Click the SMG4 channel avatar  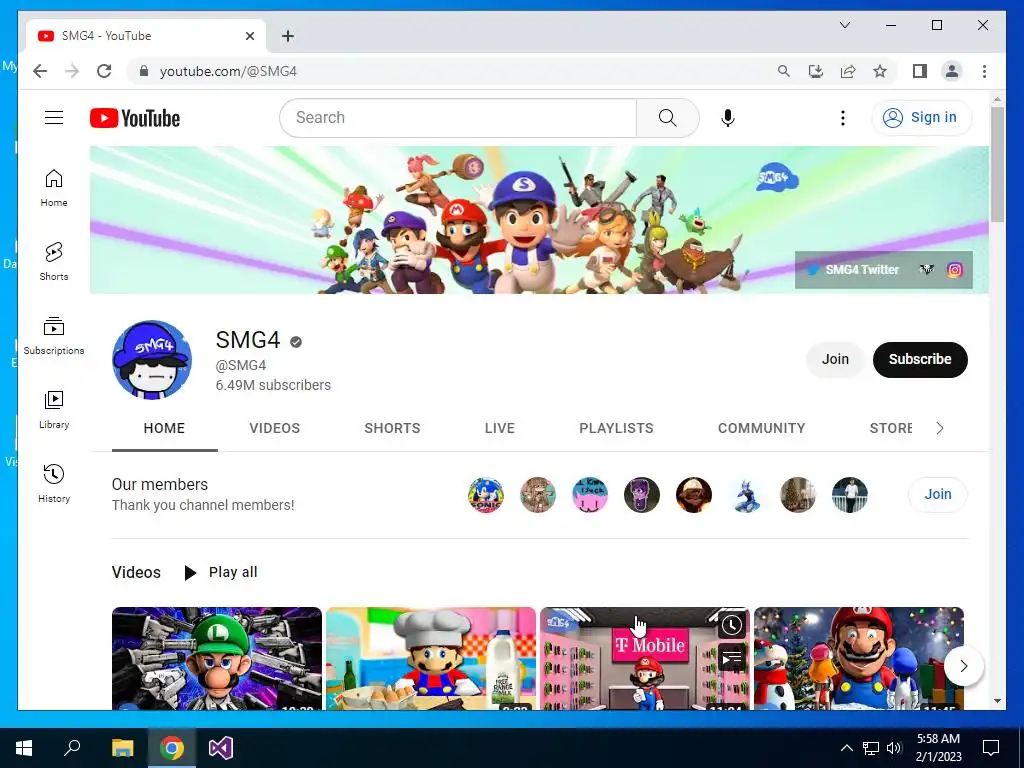(152, 359)
